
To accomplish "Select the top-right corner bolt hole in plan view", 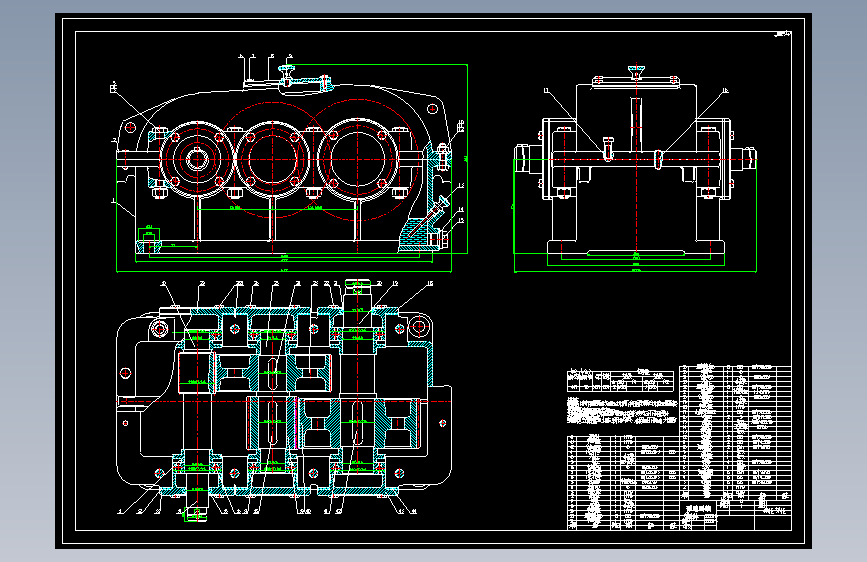I will tap(419, 326).
